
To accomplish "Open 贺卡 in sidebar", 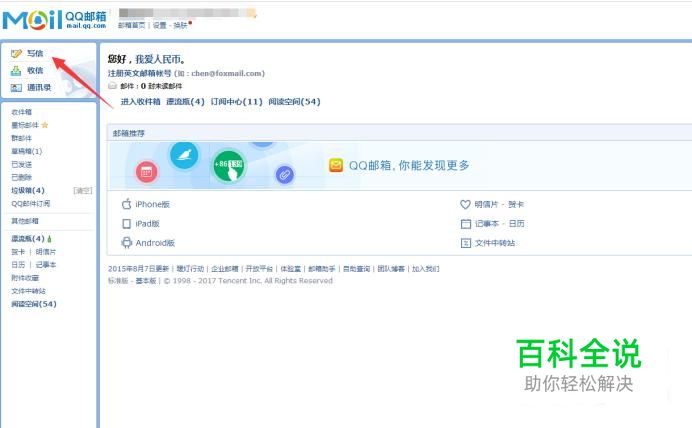I will [x=18, y=252].
